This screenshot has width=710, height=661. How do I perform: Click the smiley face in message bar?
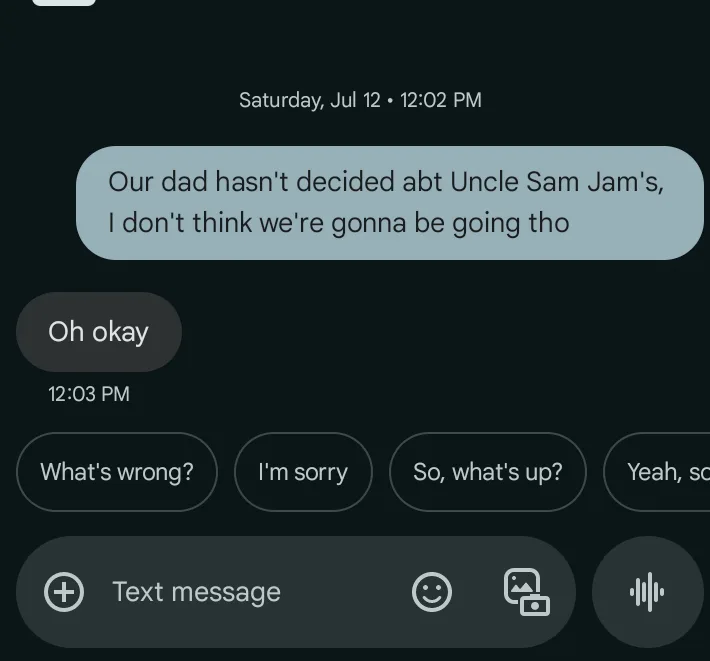pos(432,592)
